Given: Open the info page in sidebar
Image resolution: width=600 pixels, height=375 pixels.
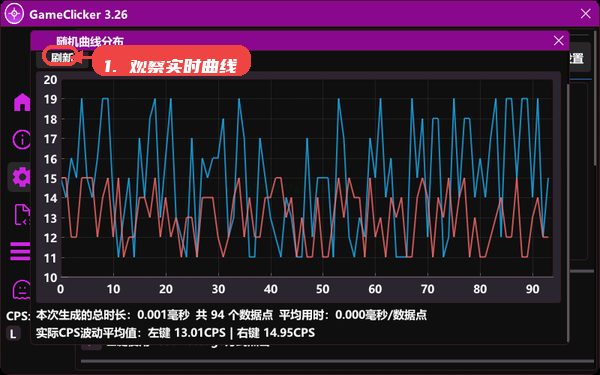Looking at the screenshot, I should [22, 139].
